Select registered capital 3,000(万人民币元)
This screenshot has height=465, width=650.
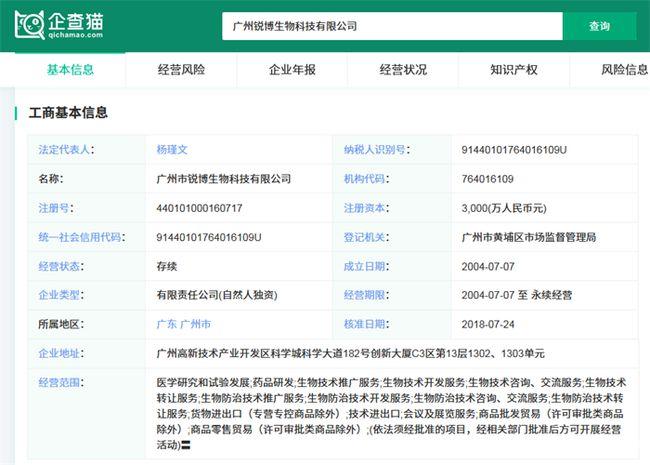point(504,208)
